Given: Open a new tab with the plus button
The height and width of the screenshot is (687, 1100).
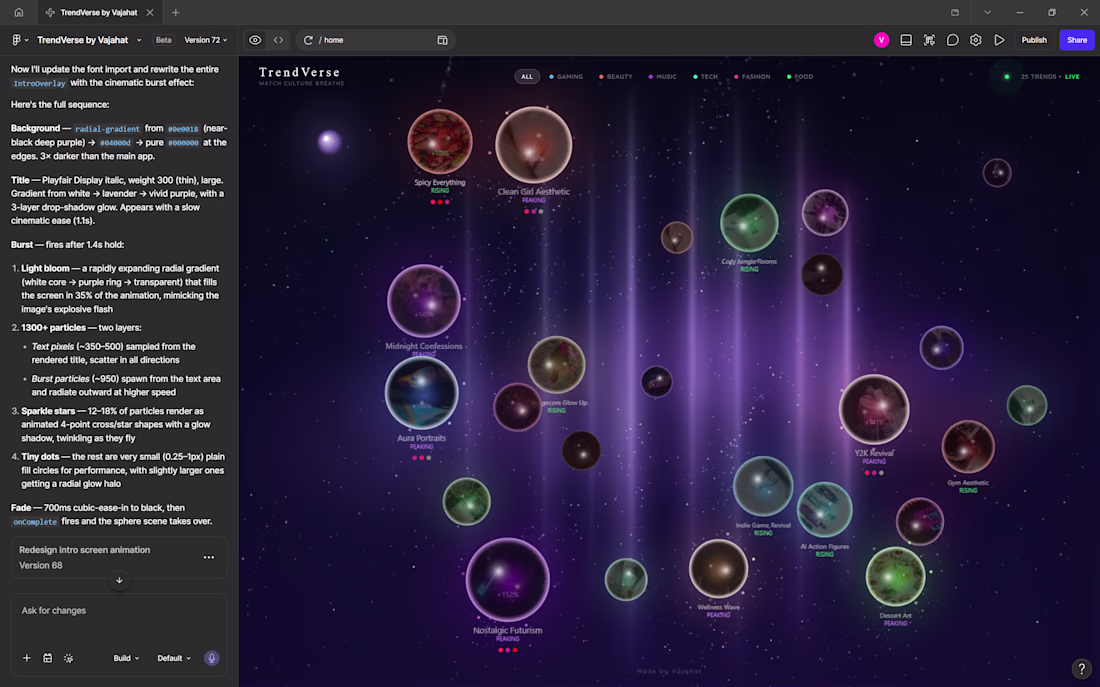Looking at the screenshot, I should click(175, 12).
